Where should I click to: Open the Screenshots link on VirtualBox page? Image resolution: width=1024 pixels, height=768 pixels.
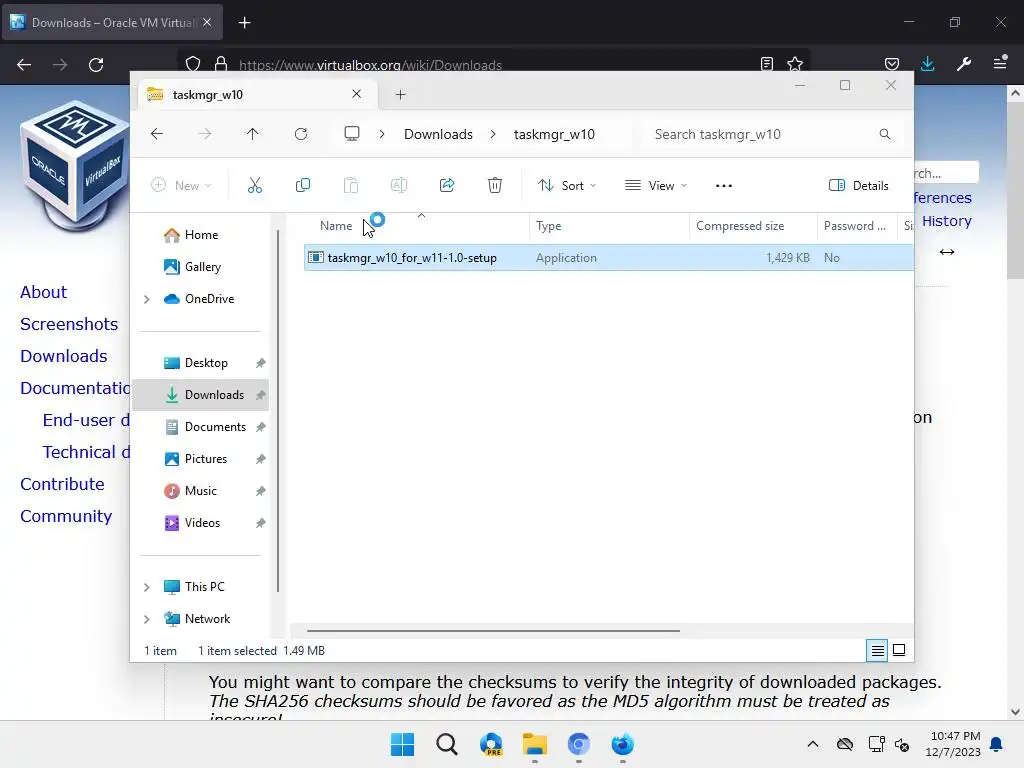69,324
